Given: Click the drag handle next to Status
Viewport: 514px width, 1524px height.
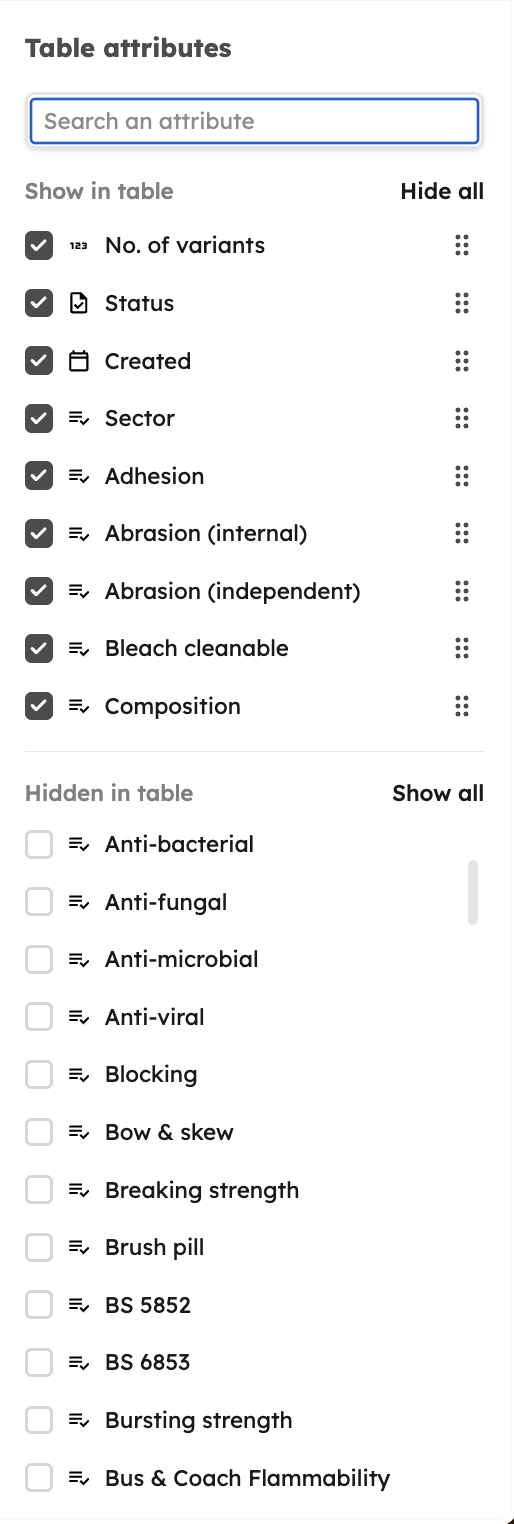Looking at the screenshot, I should coord(461,303).
